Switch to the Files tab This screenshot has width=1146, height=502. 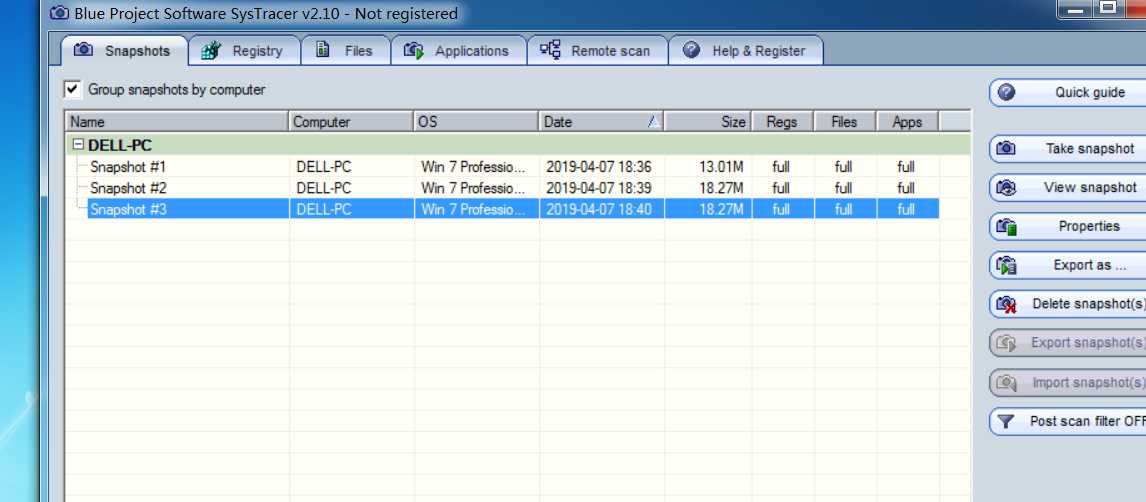(346, 50)
